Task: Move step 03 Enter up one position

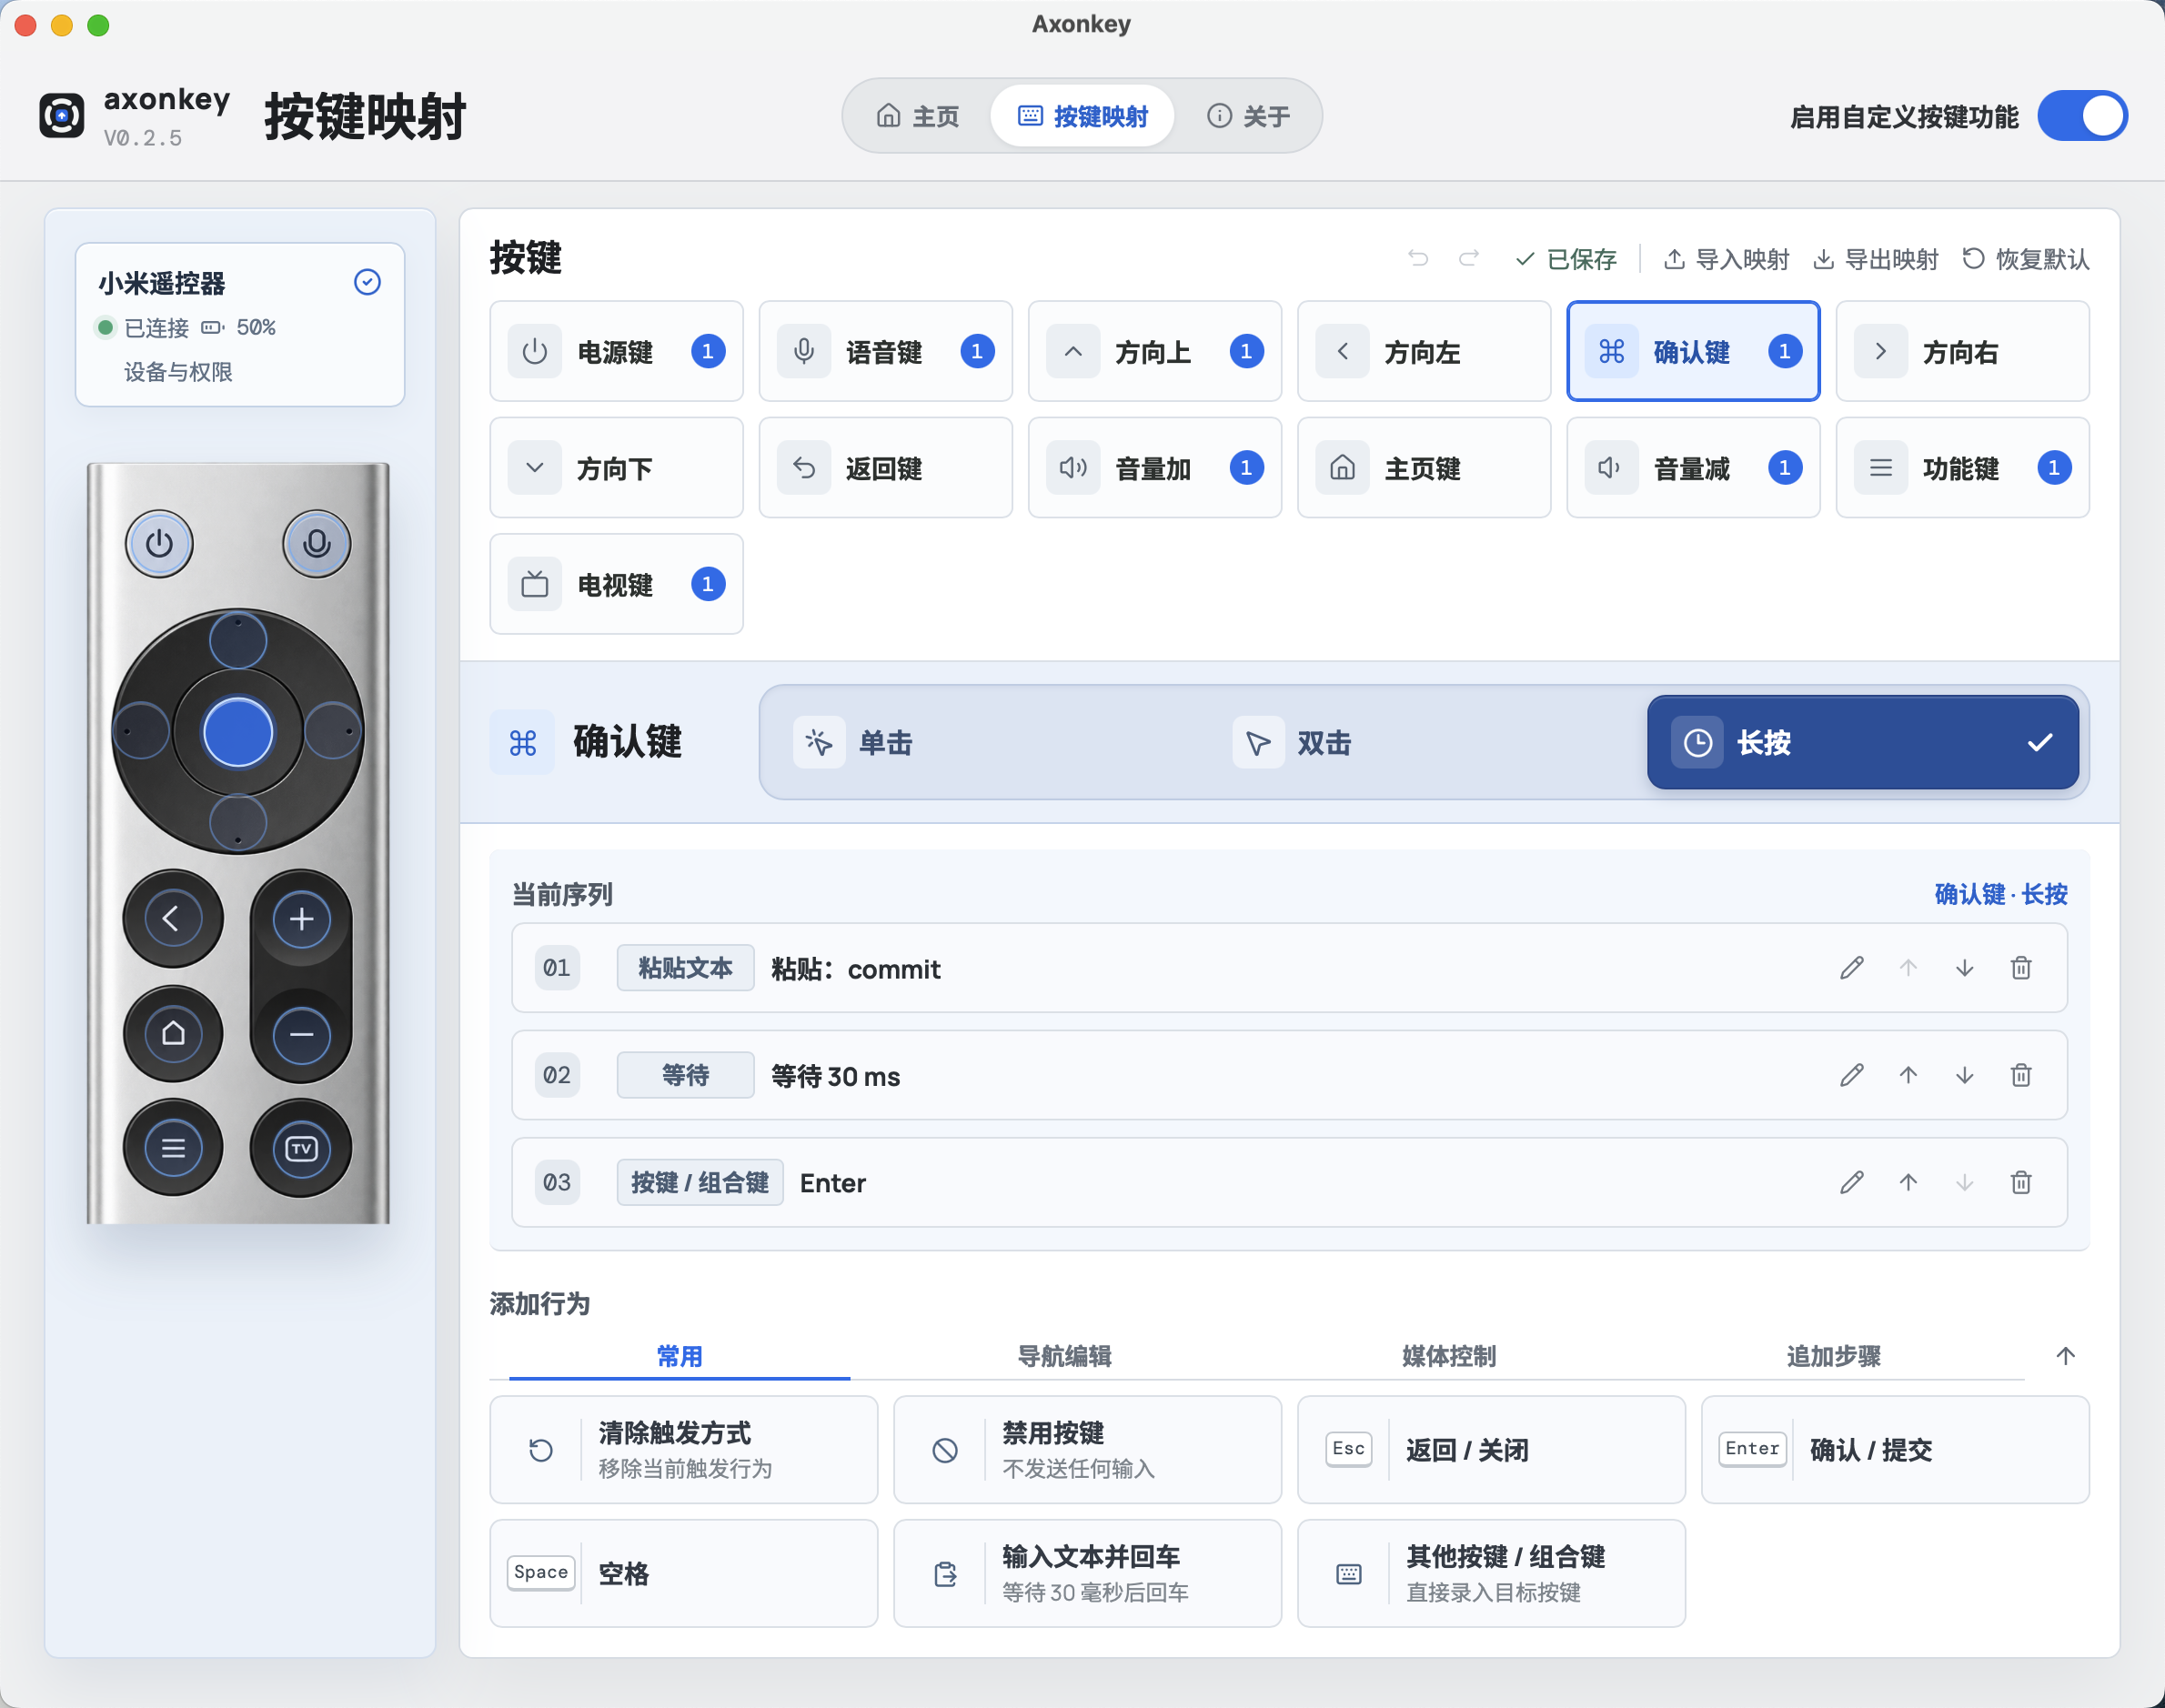Action: [1908, 1182]
